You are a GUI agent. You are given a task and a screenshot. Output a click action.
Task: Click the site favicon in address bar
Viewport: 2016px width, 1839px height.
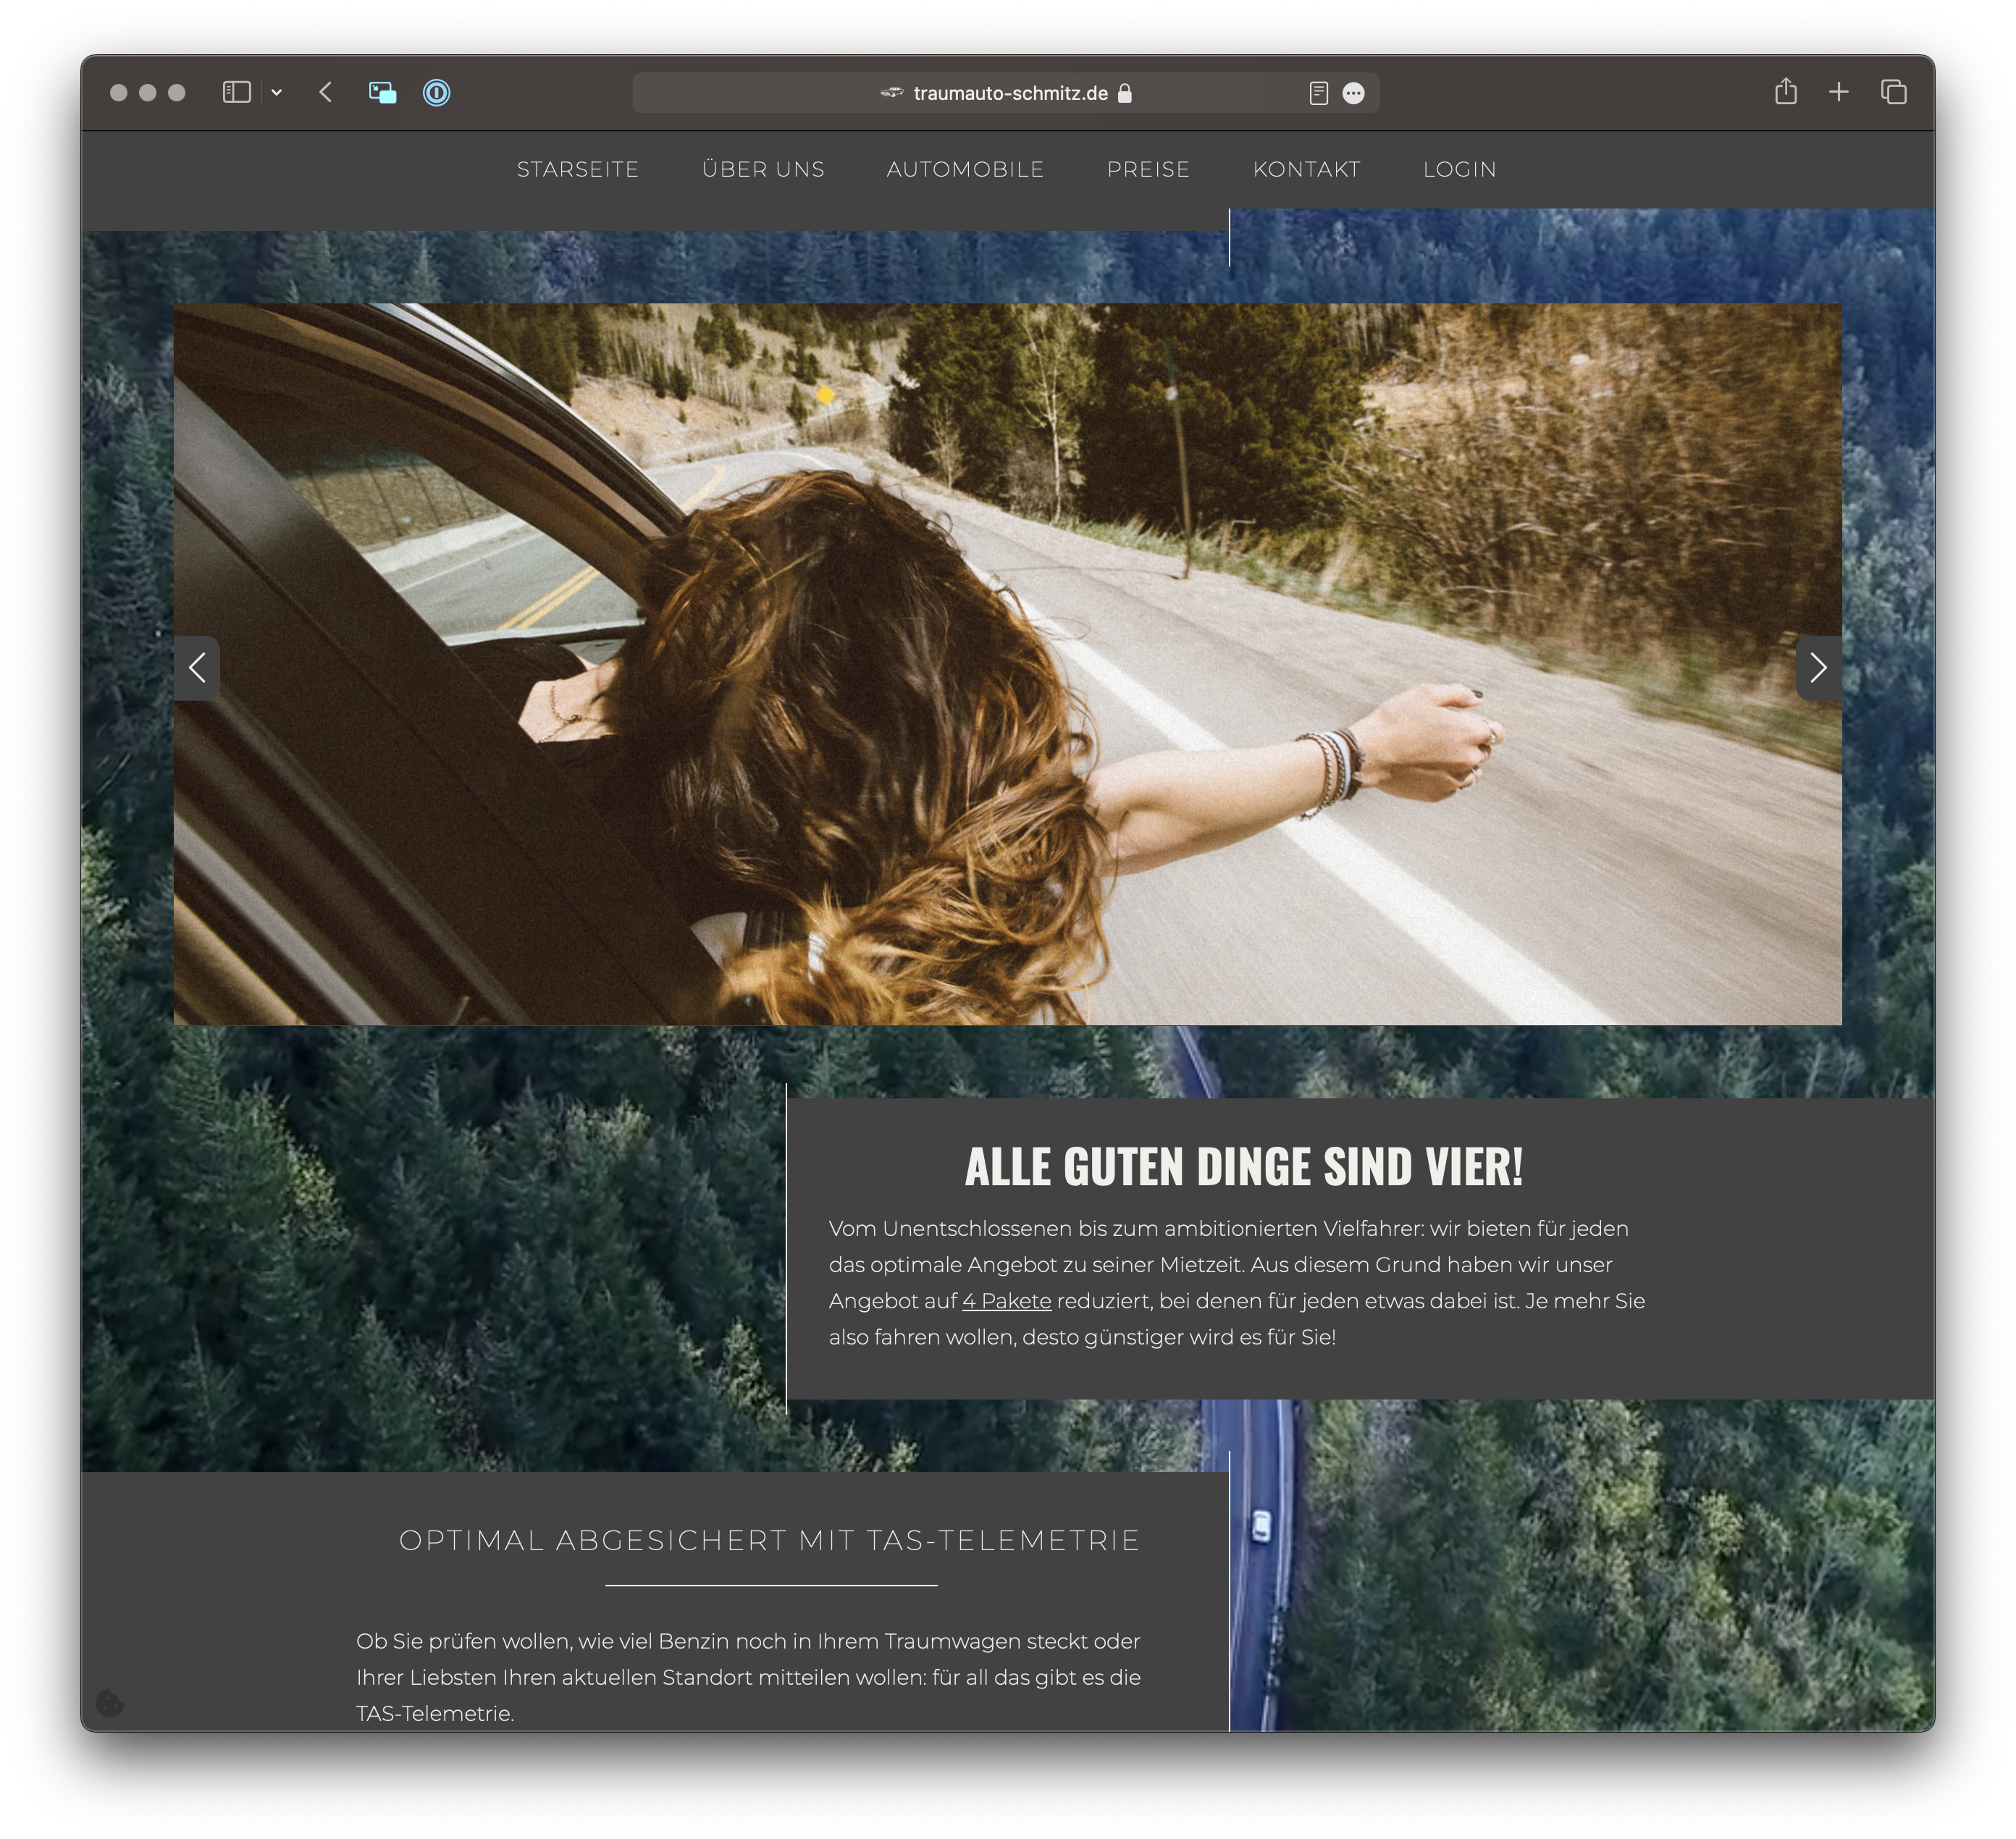[891, 93]
